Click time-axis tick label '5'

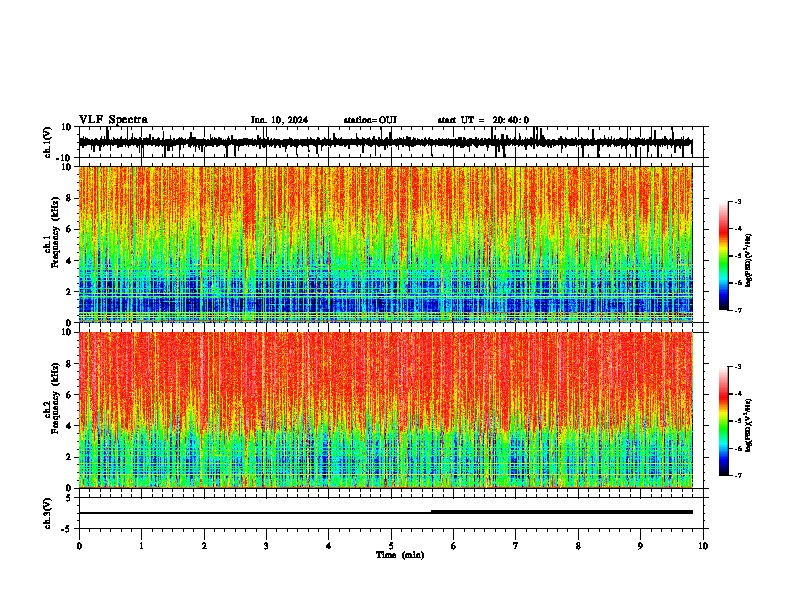pyautogui.click(x=391, y=546)
